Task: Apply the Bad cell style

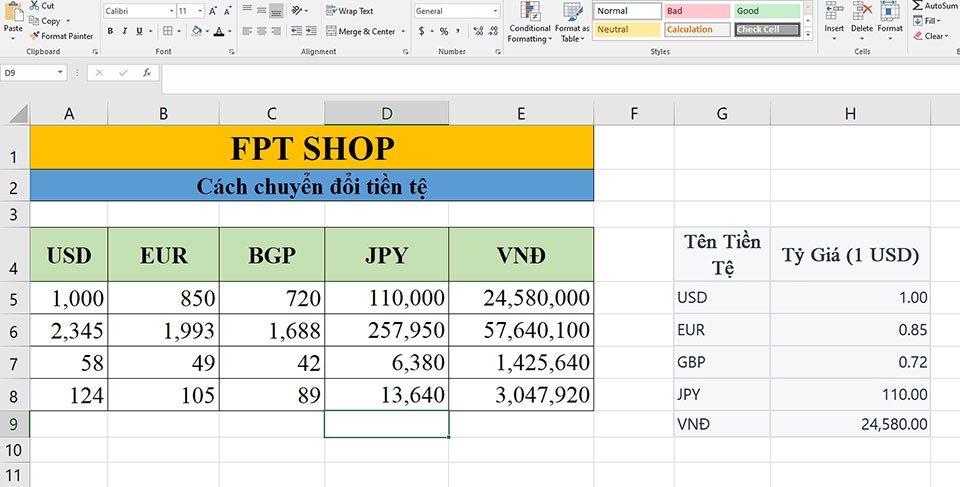Action: [697, 11]
